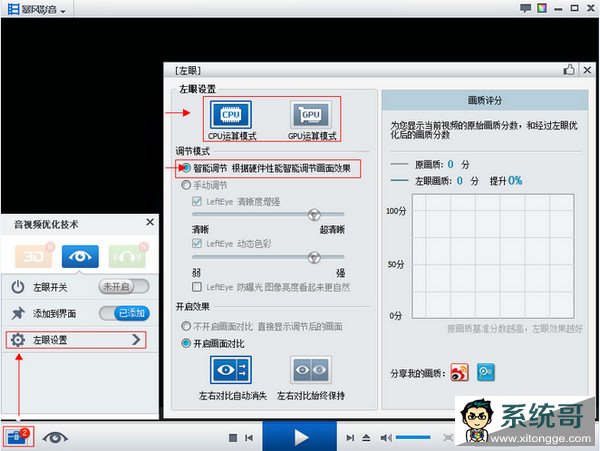Screen dimensions: 600x451
Task: Click the fullscreen icon in bottom bar
Action: [448, 438]
